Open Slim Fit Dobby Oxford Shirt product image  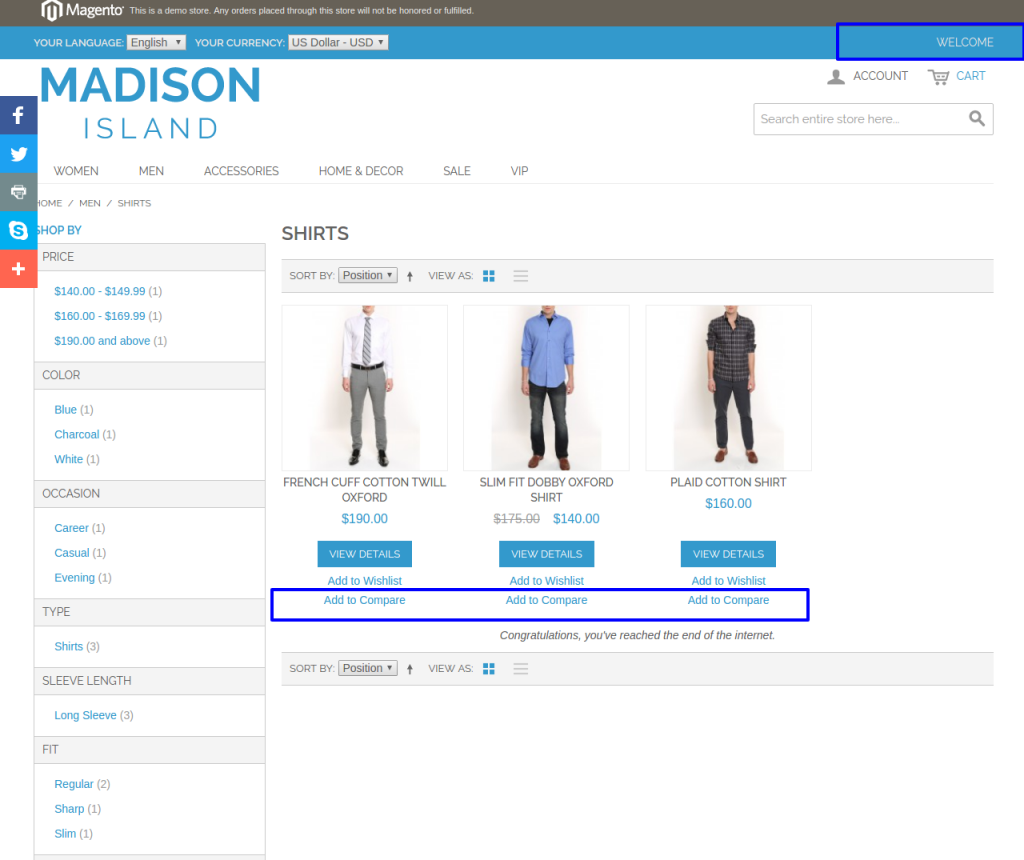pyautogui.click(x=547, y=388)
